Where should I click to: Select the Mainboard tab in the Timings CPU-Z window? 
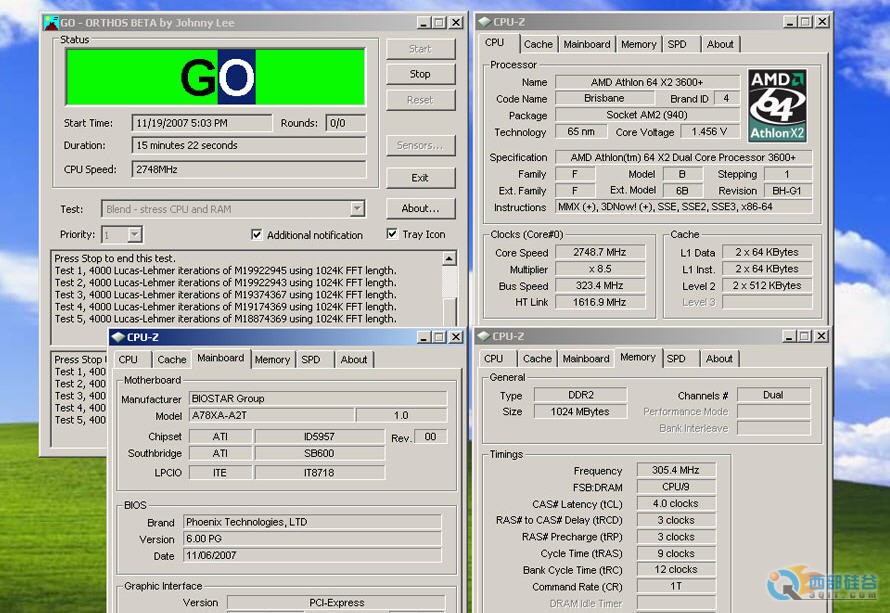click(586, 359)
